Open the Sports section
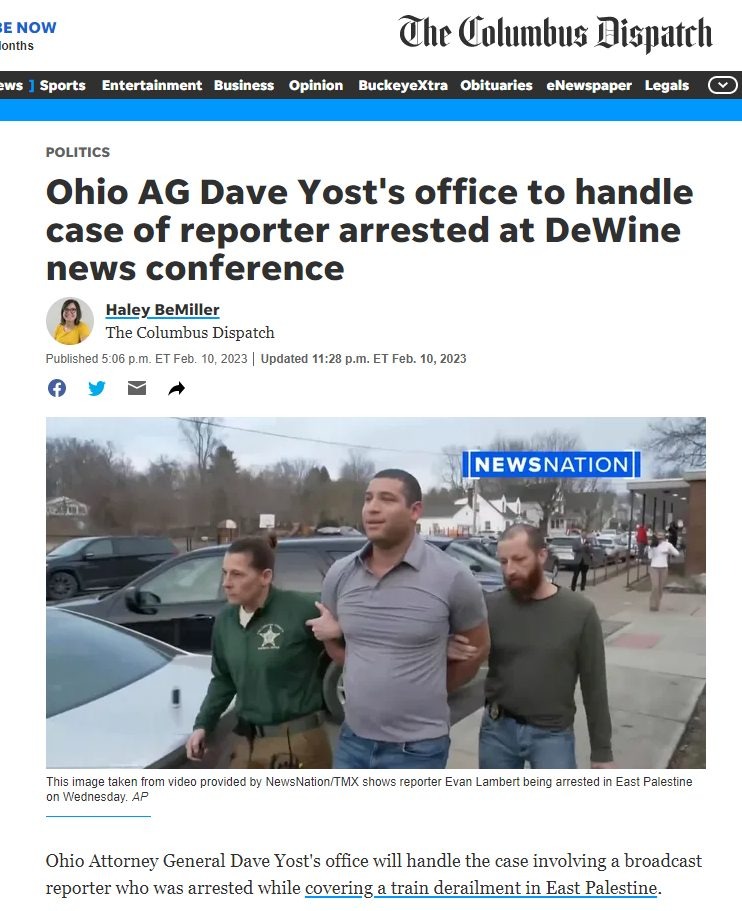The width and height of the screenshot is (742, 911). (63, 85)
